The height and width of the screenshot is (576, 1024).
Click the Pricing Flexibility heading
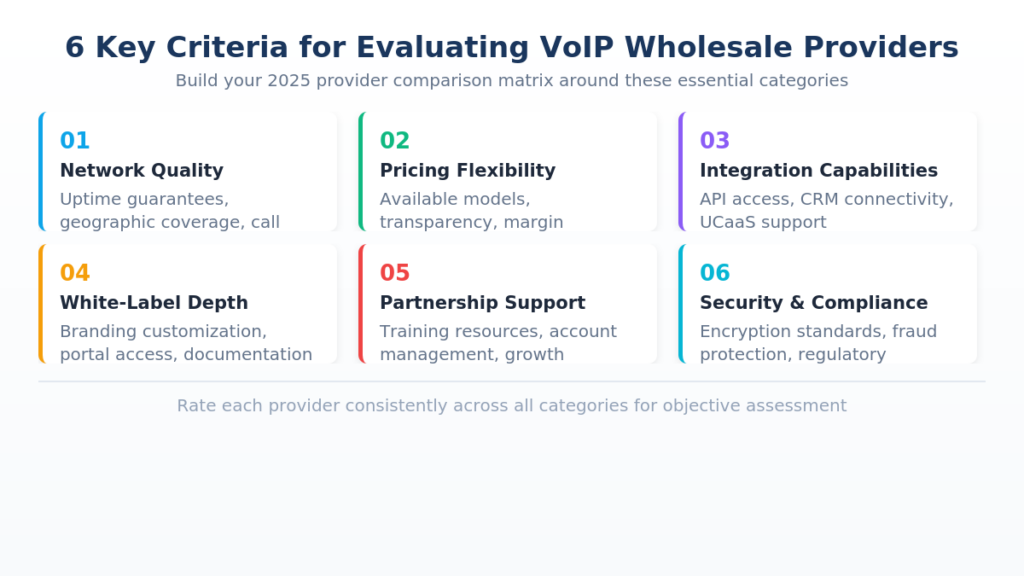click(467, 171)
